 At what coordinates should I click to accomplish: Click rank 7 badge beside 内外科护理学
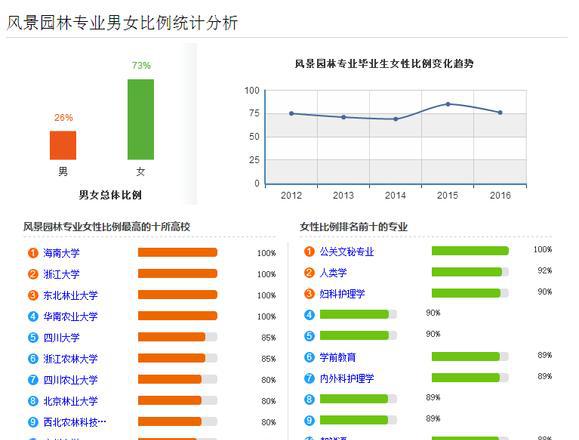[x=309, y=378]
